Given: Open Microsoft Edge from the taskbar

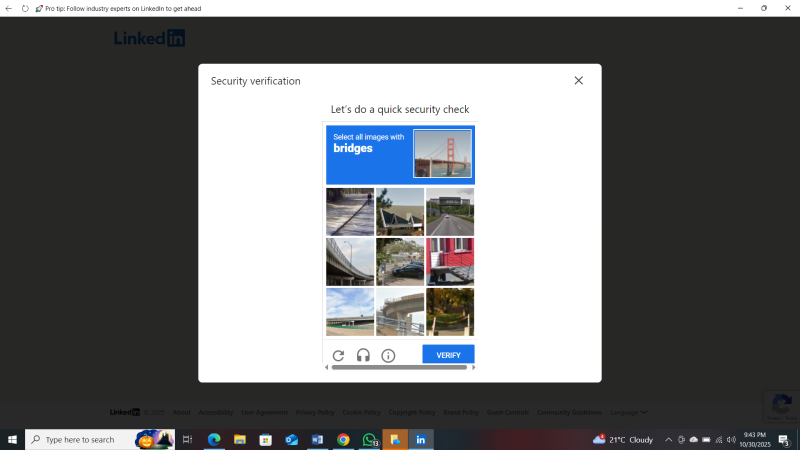Looking at the screenshot, I should (213, 439).
